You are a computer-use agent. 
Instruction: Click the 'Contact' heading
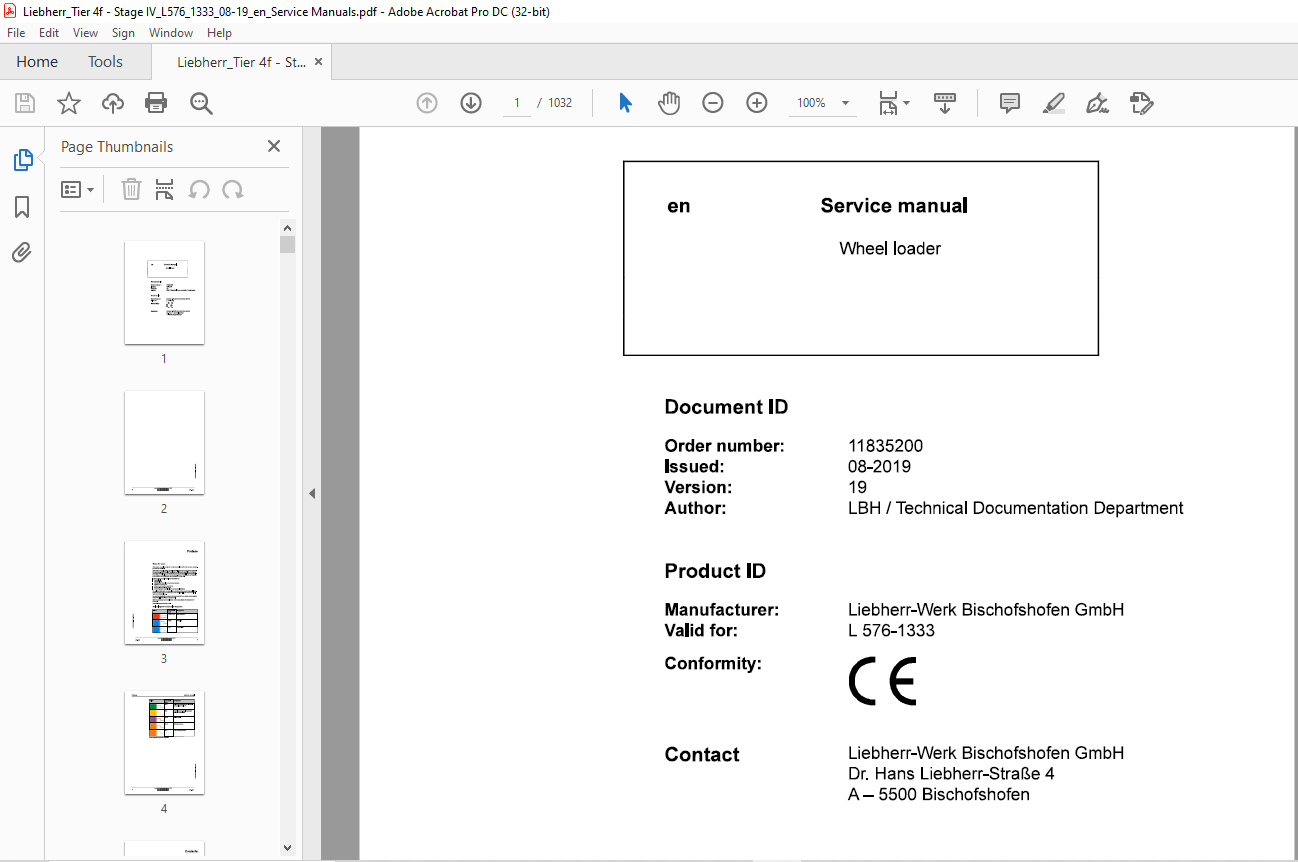point(702,755)
